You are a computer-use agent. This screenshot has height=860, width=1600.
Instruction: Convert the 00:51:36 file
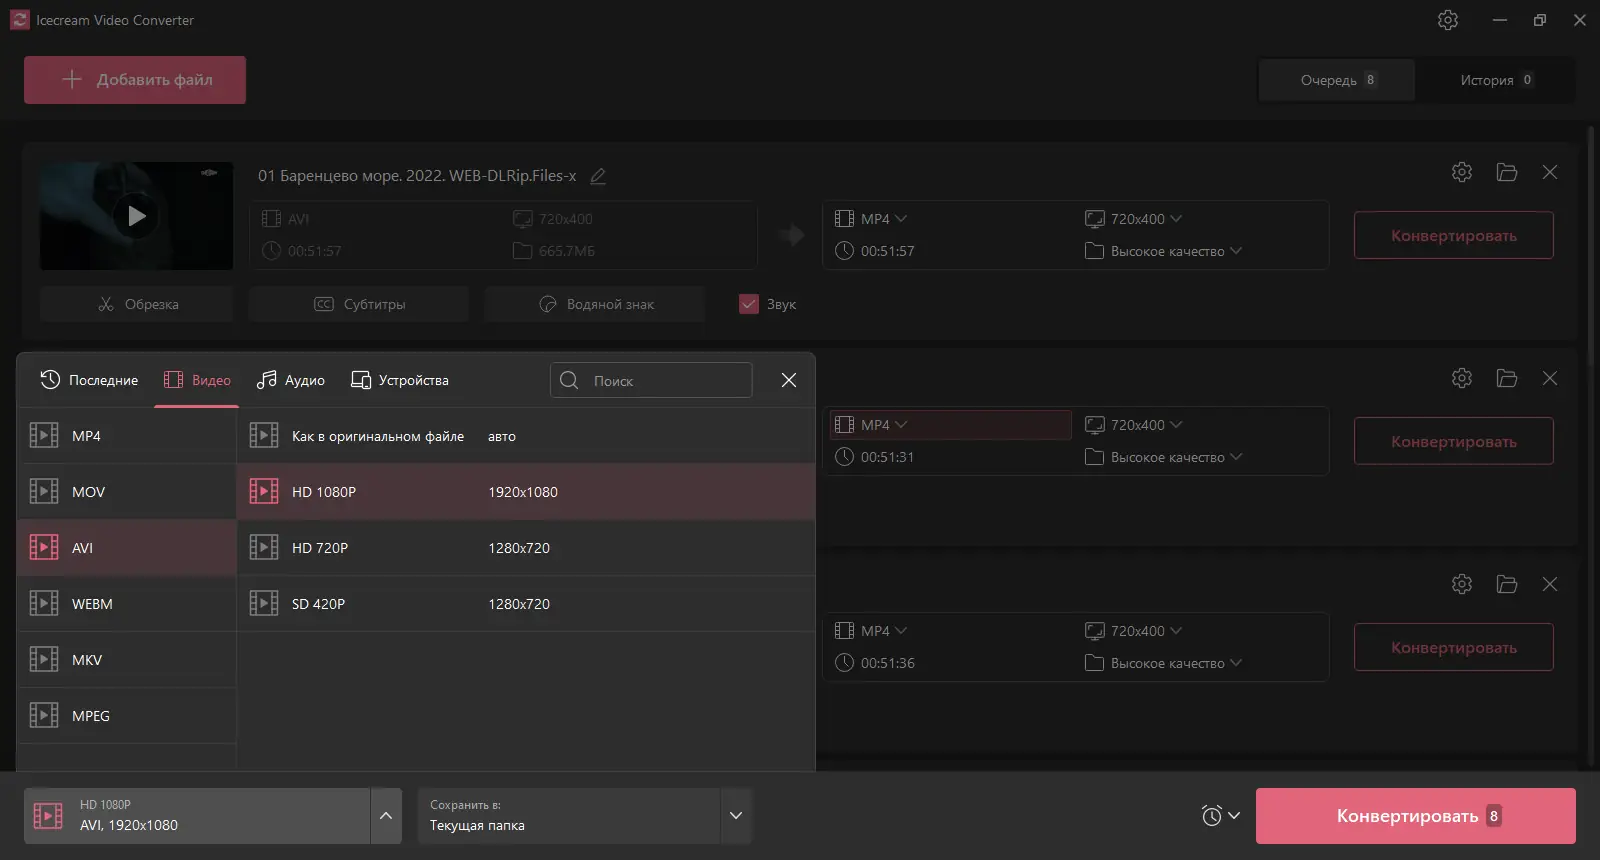1454,647
